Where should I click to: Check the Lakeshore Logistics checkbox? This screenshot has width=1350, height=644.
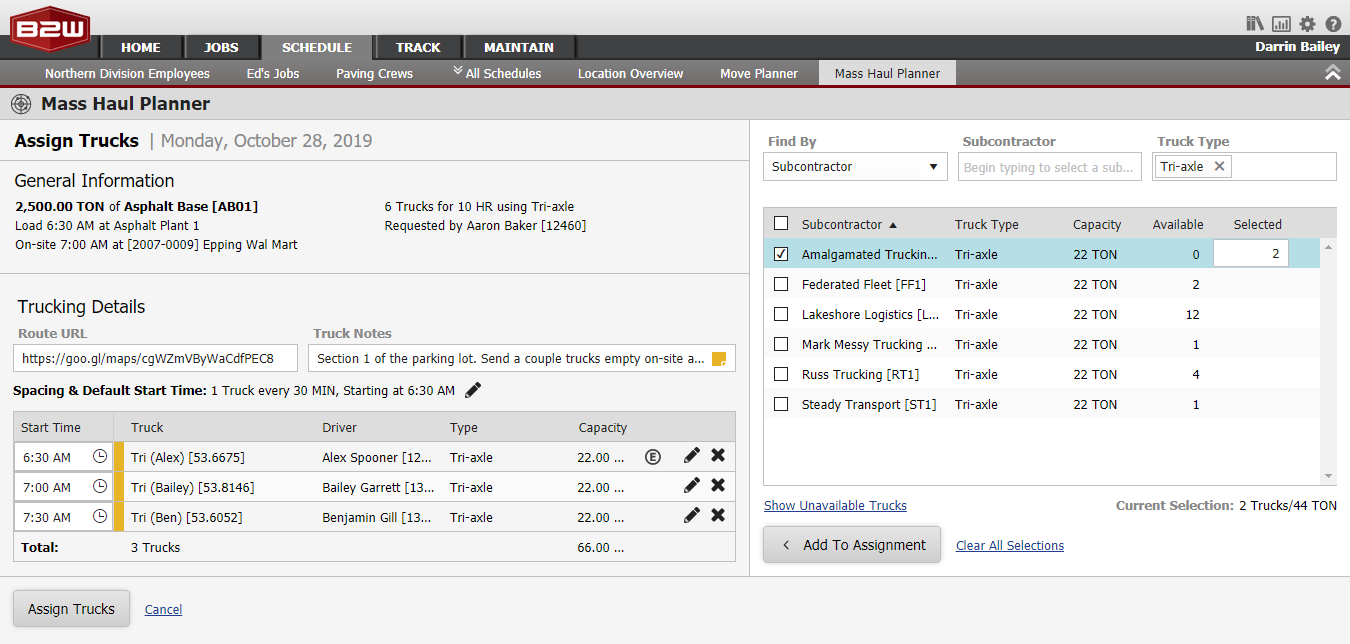coord(782,314)
